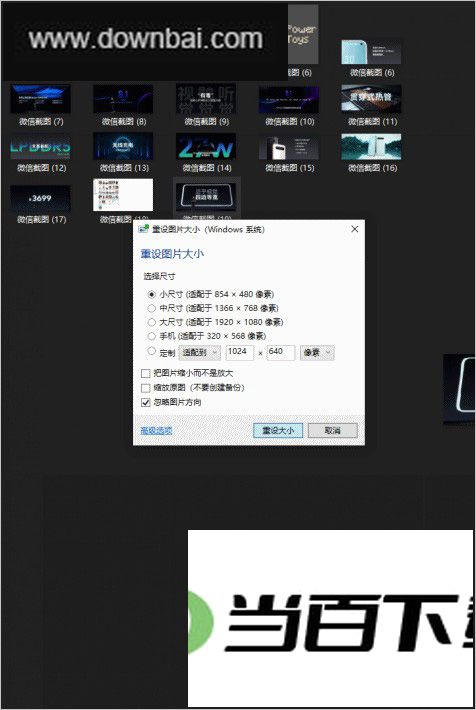Open the 适配到 fit mode dropdown
Image resolution: width=476 pixels, height=710 pixels.
200,353
